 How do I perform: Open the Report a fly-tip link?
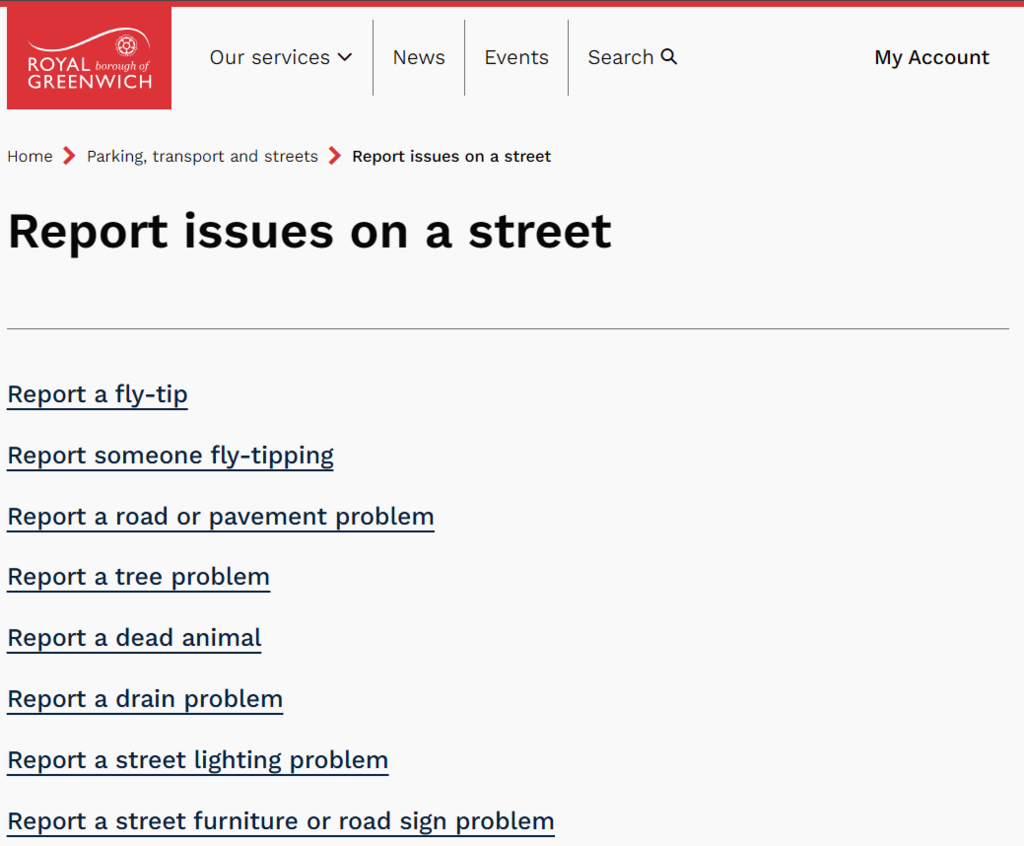tap(97, 395)
